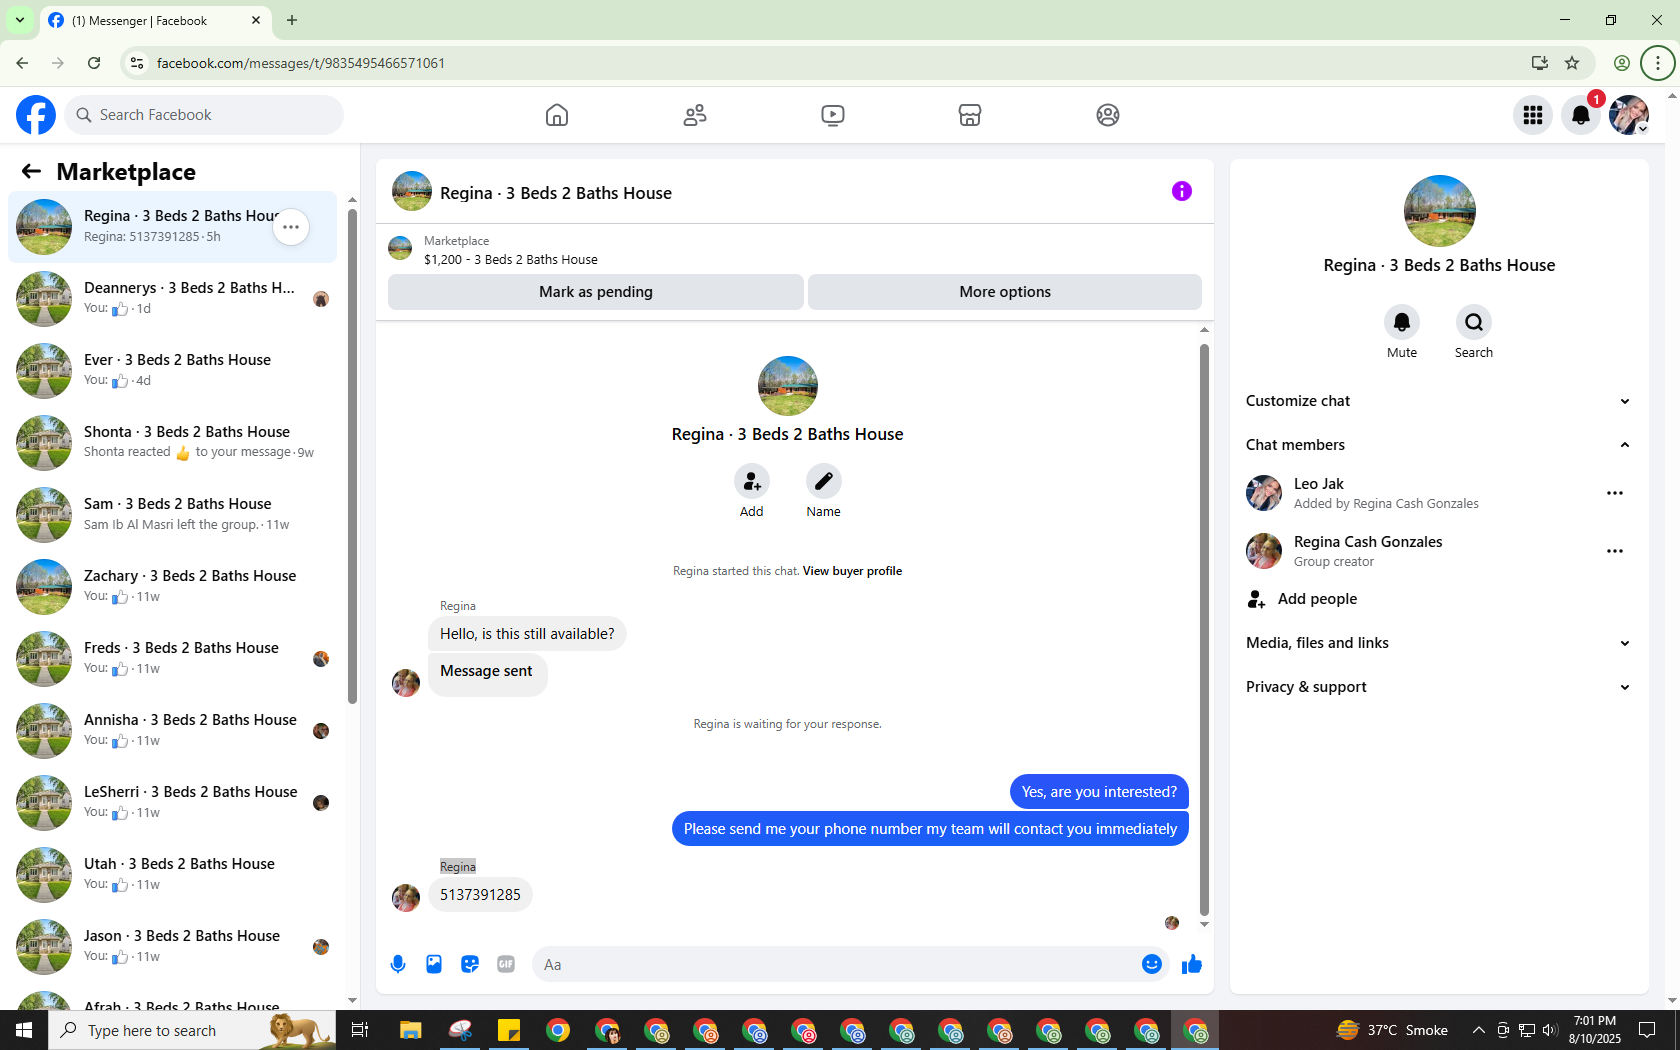Screen dimensions: 1680x1050
Task: Open View buyer profile link
Action: (x=852, y=571)
